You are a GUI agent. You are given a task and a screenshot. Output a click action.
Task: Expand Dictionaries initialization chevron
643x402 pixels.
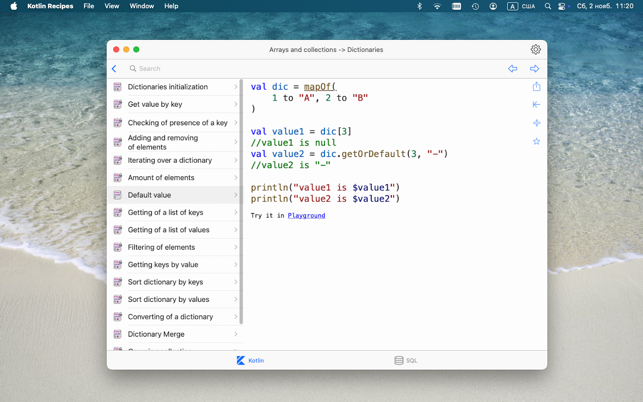236,87
